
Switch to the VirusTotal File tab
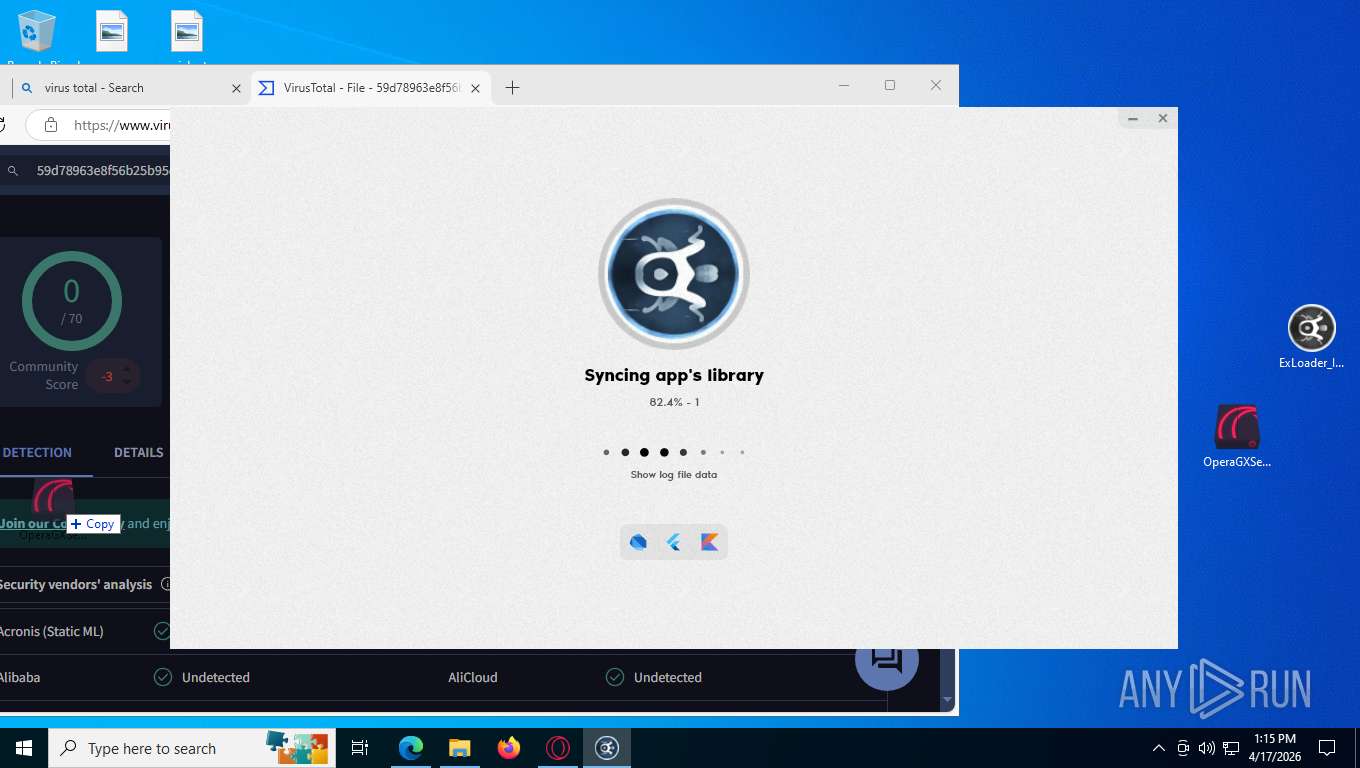(370, 88)
